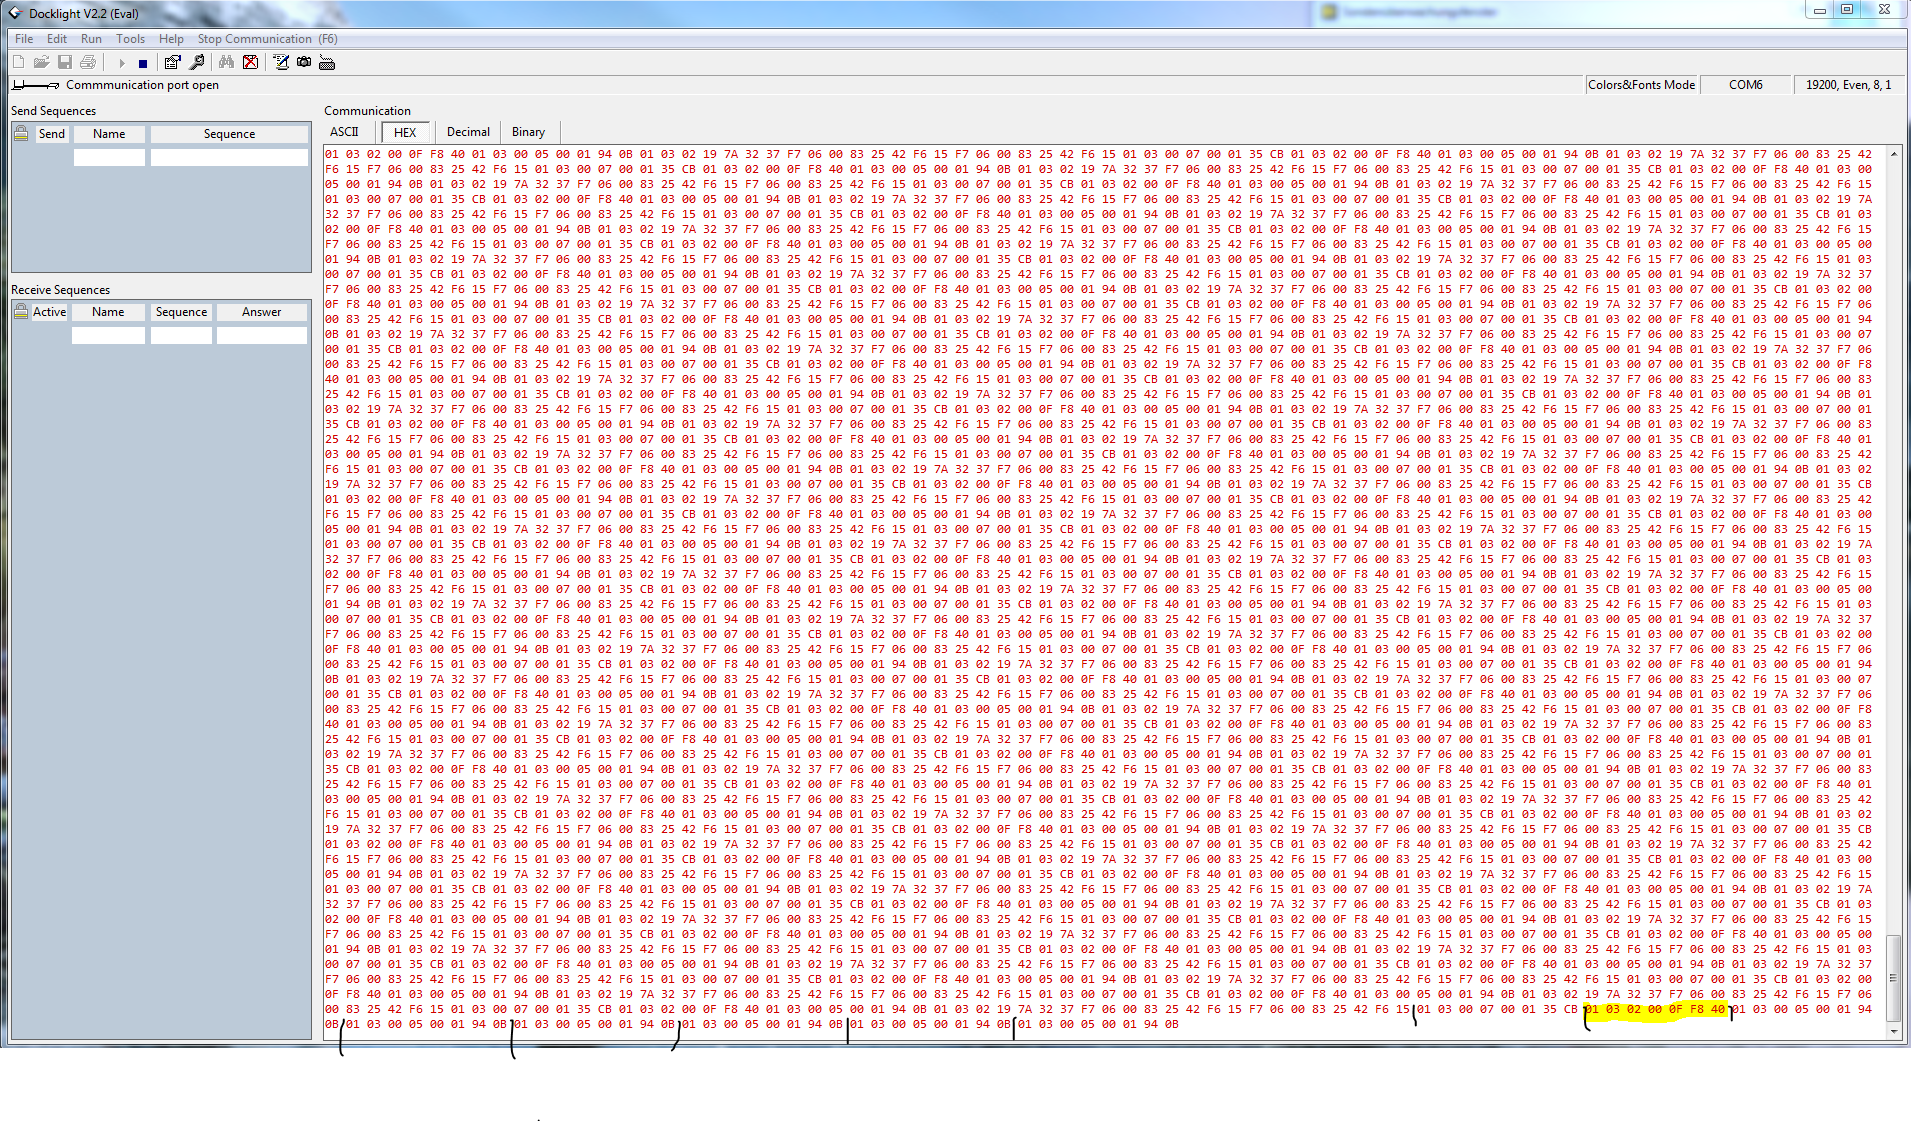Click empty Answer cell in Receive Sequences

262,335
